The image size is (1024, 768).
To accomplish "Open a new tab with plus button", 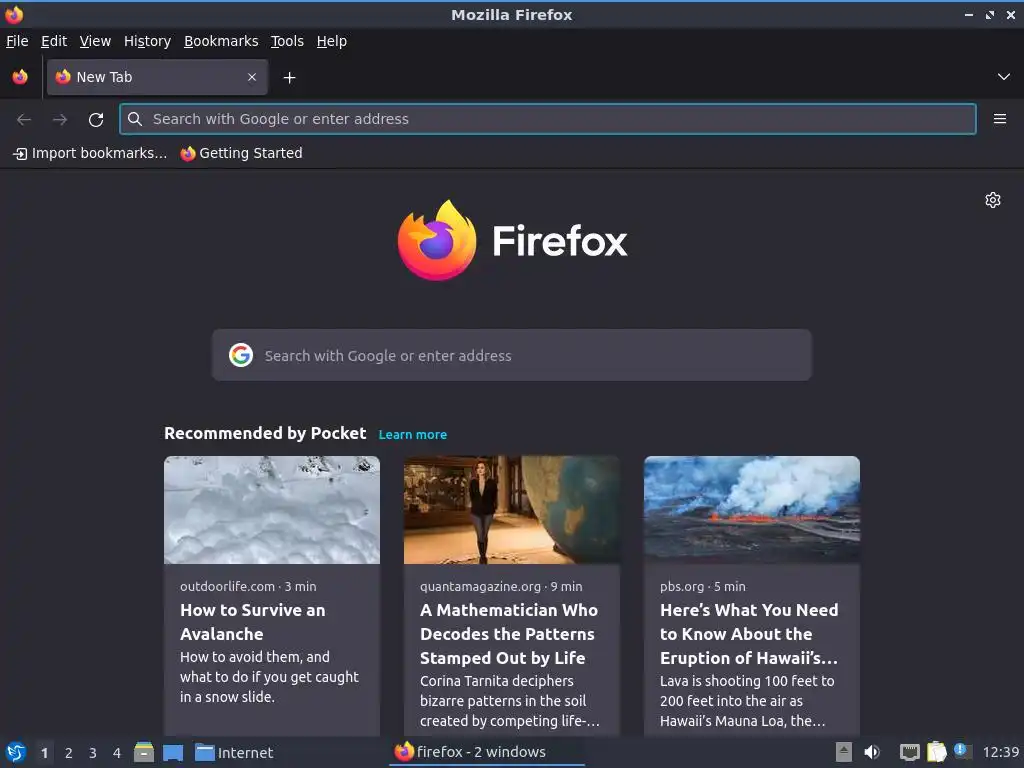I will 289,78.
